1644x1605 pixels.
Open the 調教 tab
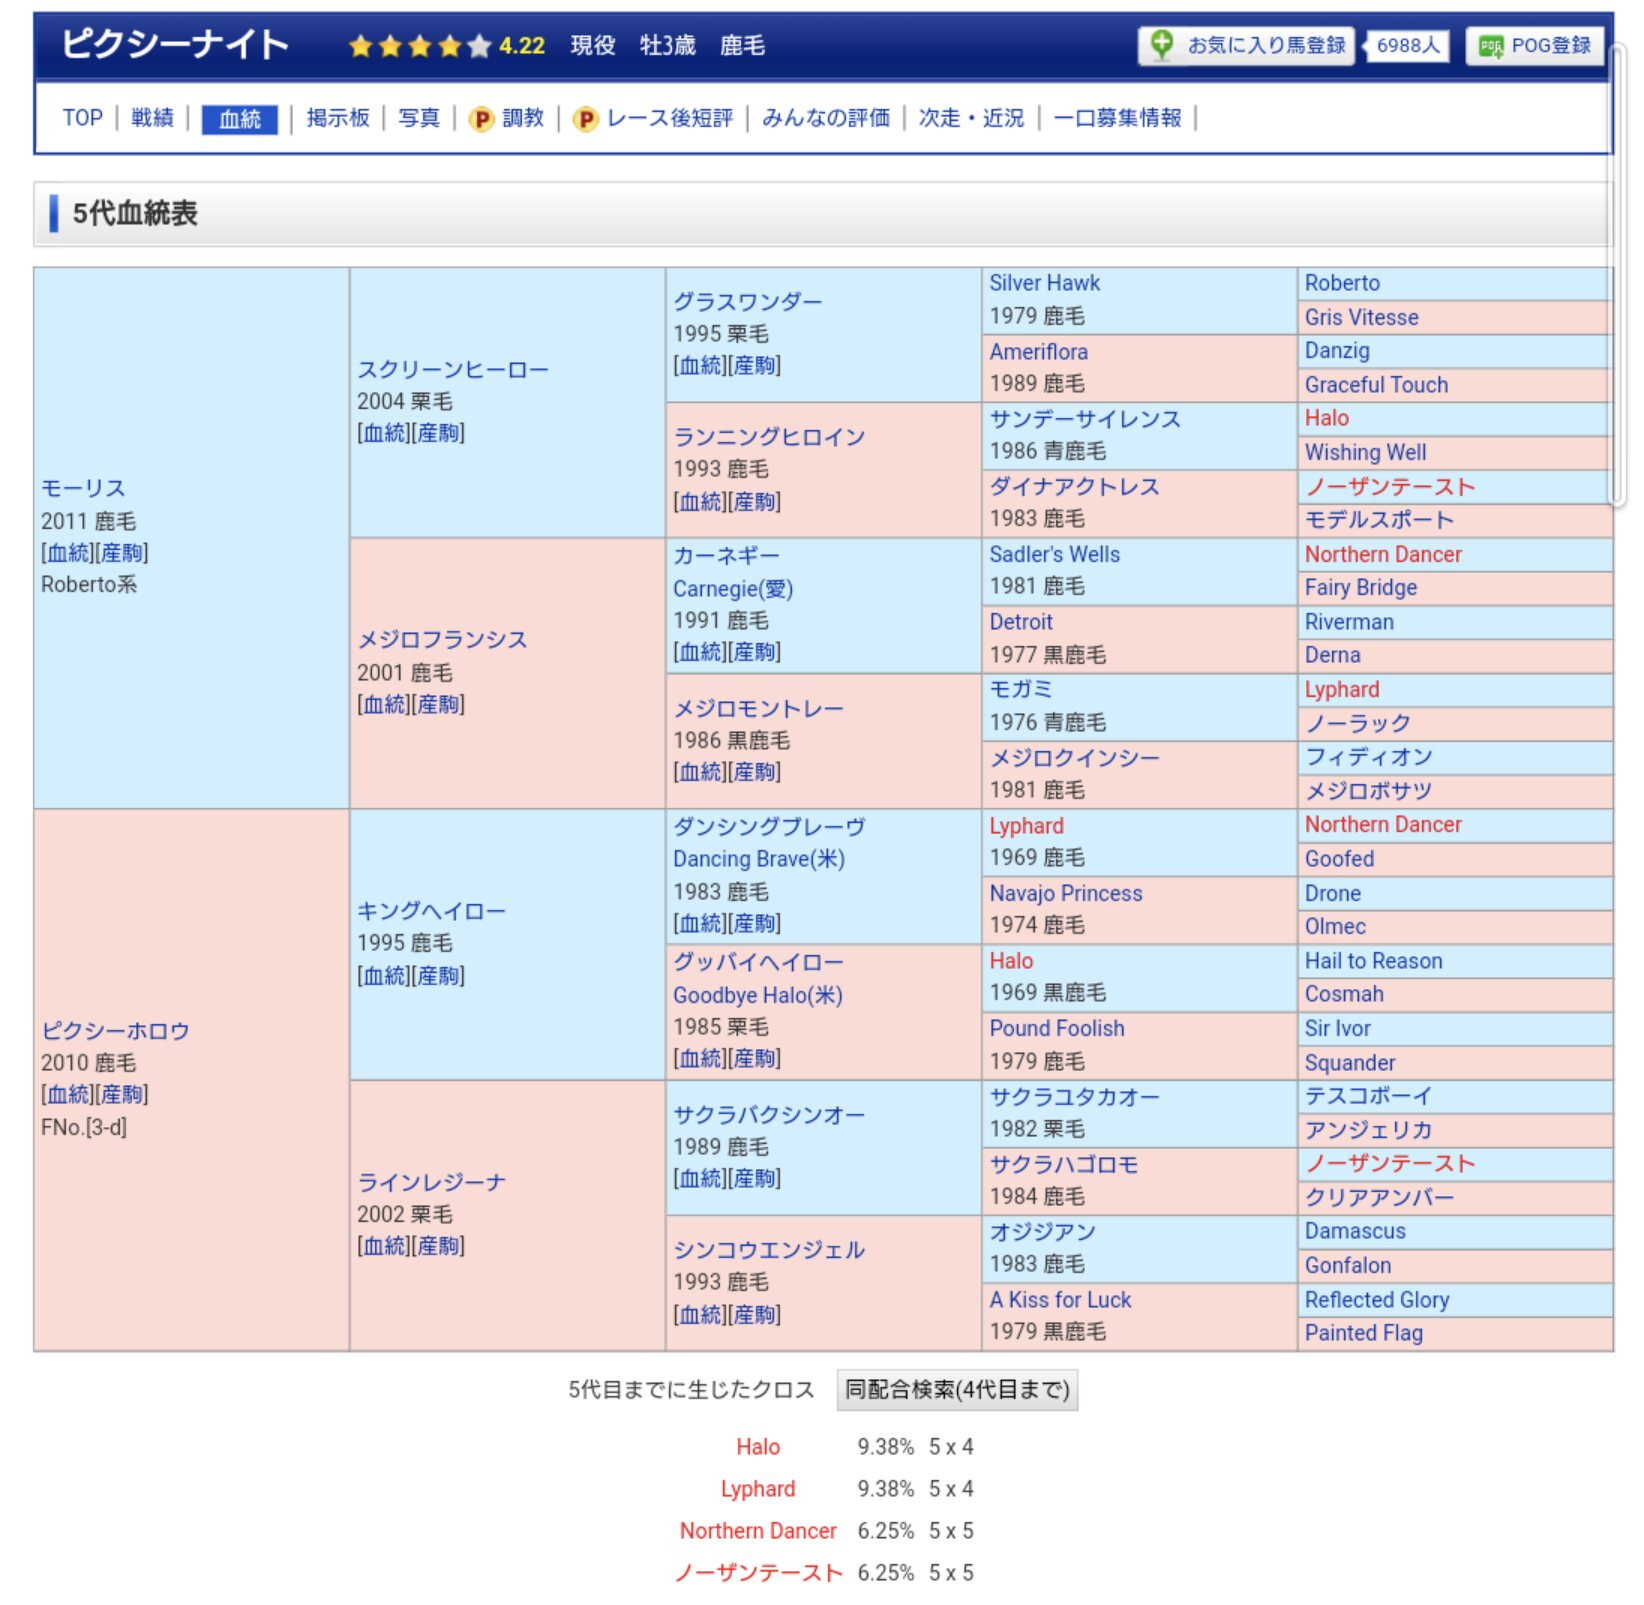[523, 118]
